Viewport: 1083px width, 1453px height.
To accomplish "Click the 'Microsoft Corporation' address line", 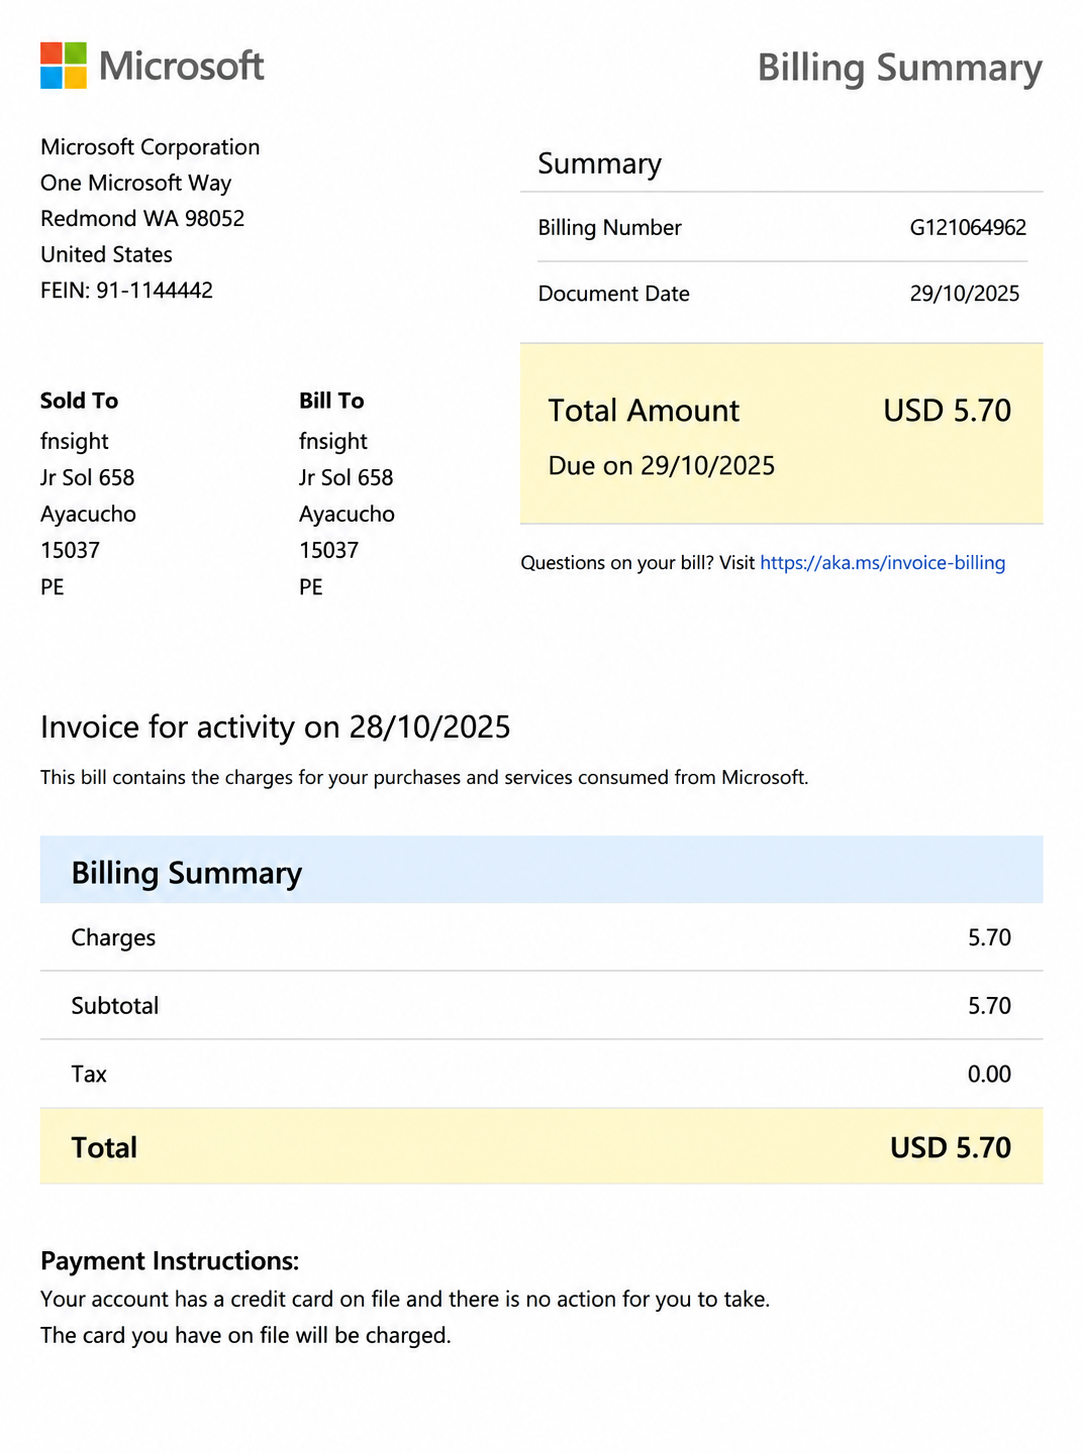I will [150, 147].
